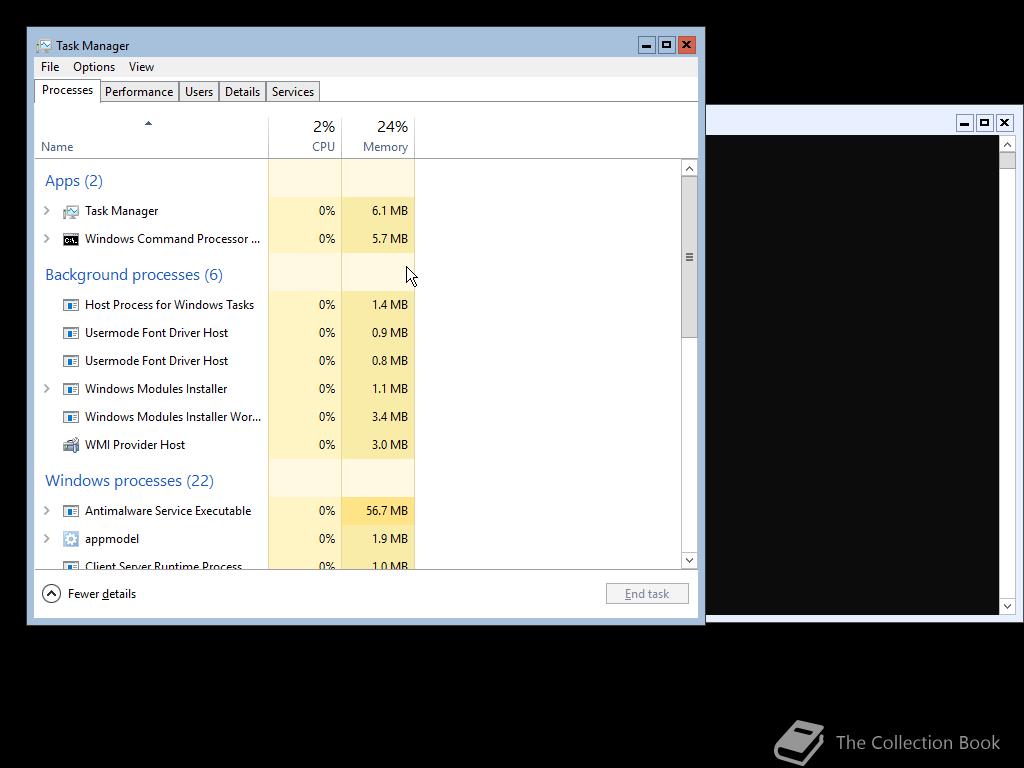Select Background processes (6) group header
Image resolution: width=1024 pixels, height=768 pixels.
134,274
